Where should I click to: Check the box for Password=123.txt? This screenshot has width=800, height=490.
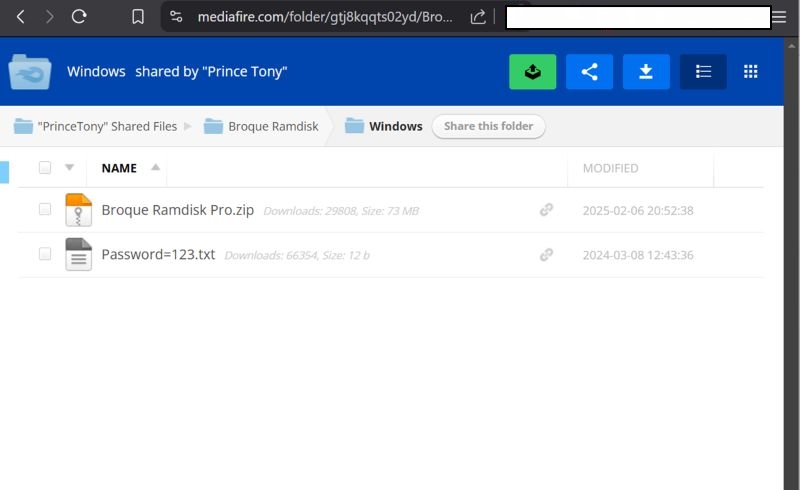[45, 255]
